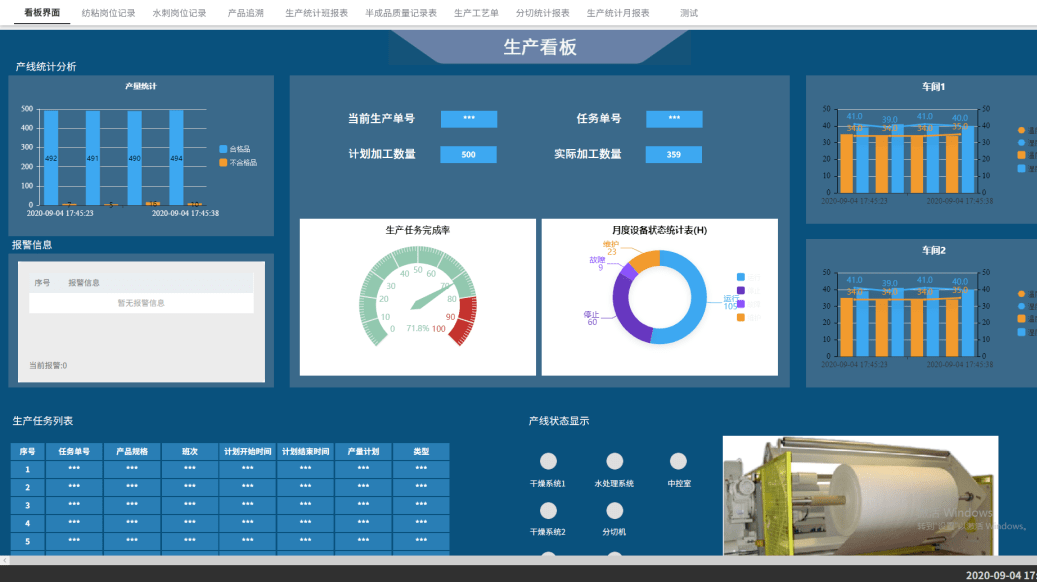This screenshot has width=1037, height=582.
Task: Click the 水处理系统 status indicator light
Action: coord(614,461)
